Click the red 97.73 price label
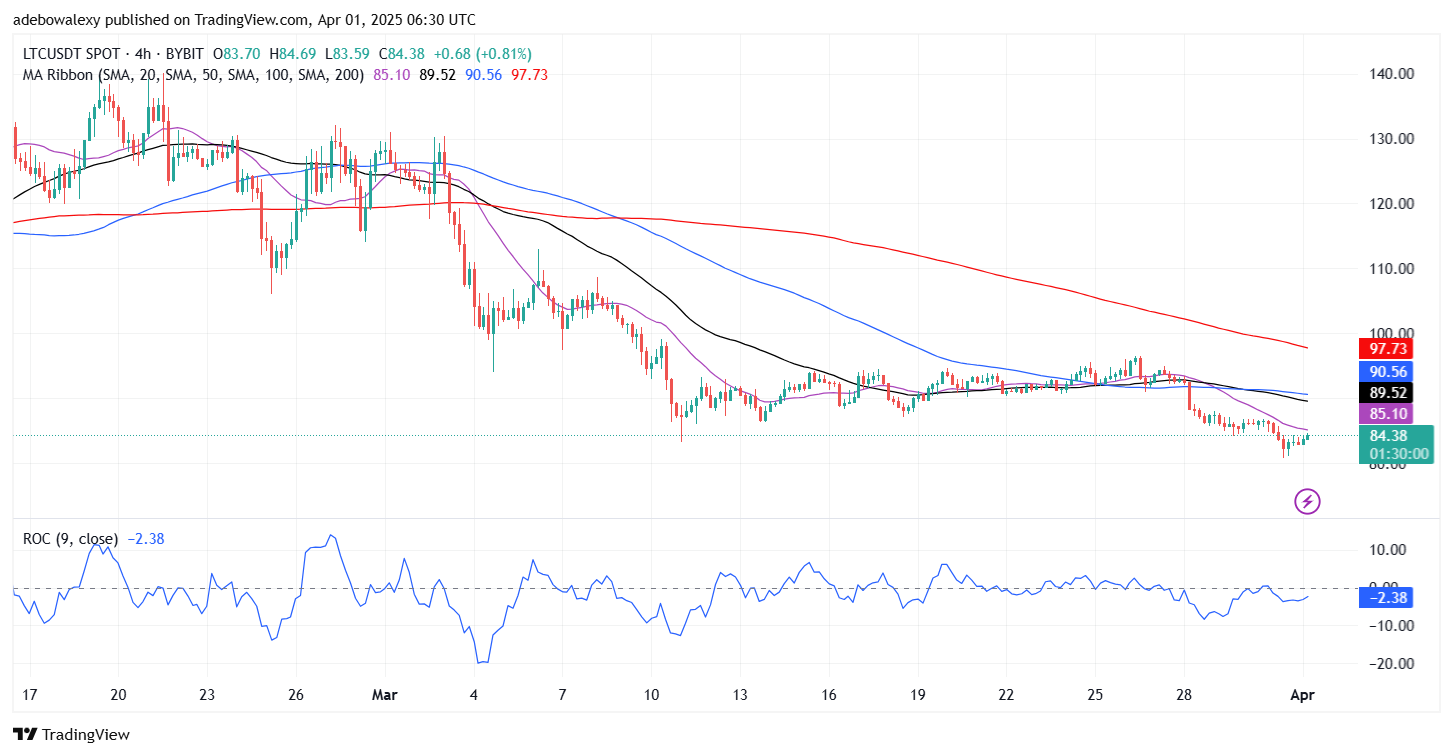Viewport: 1453px width, 756px height. coord(1384,349)
